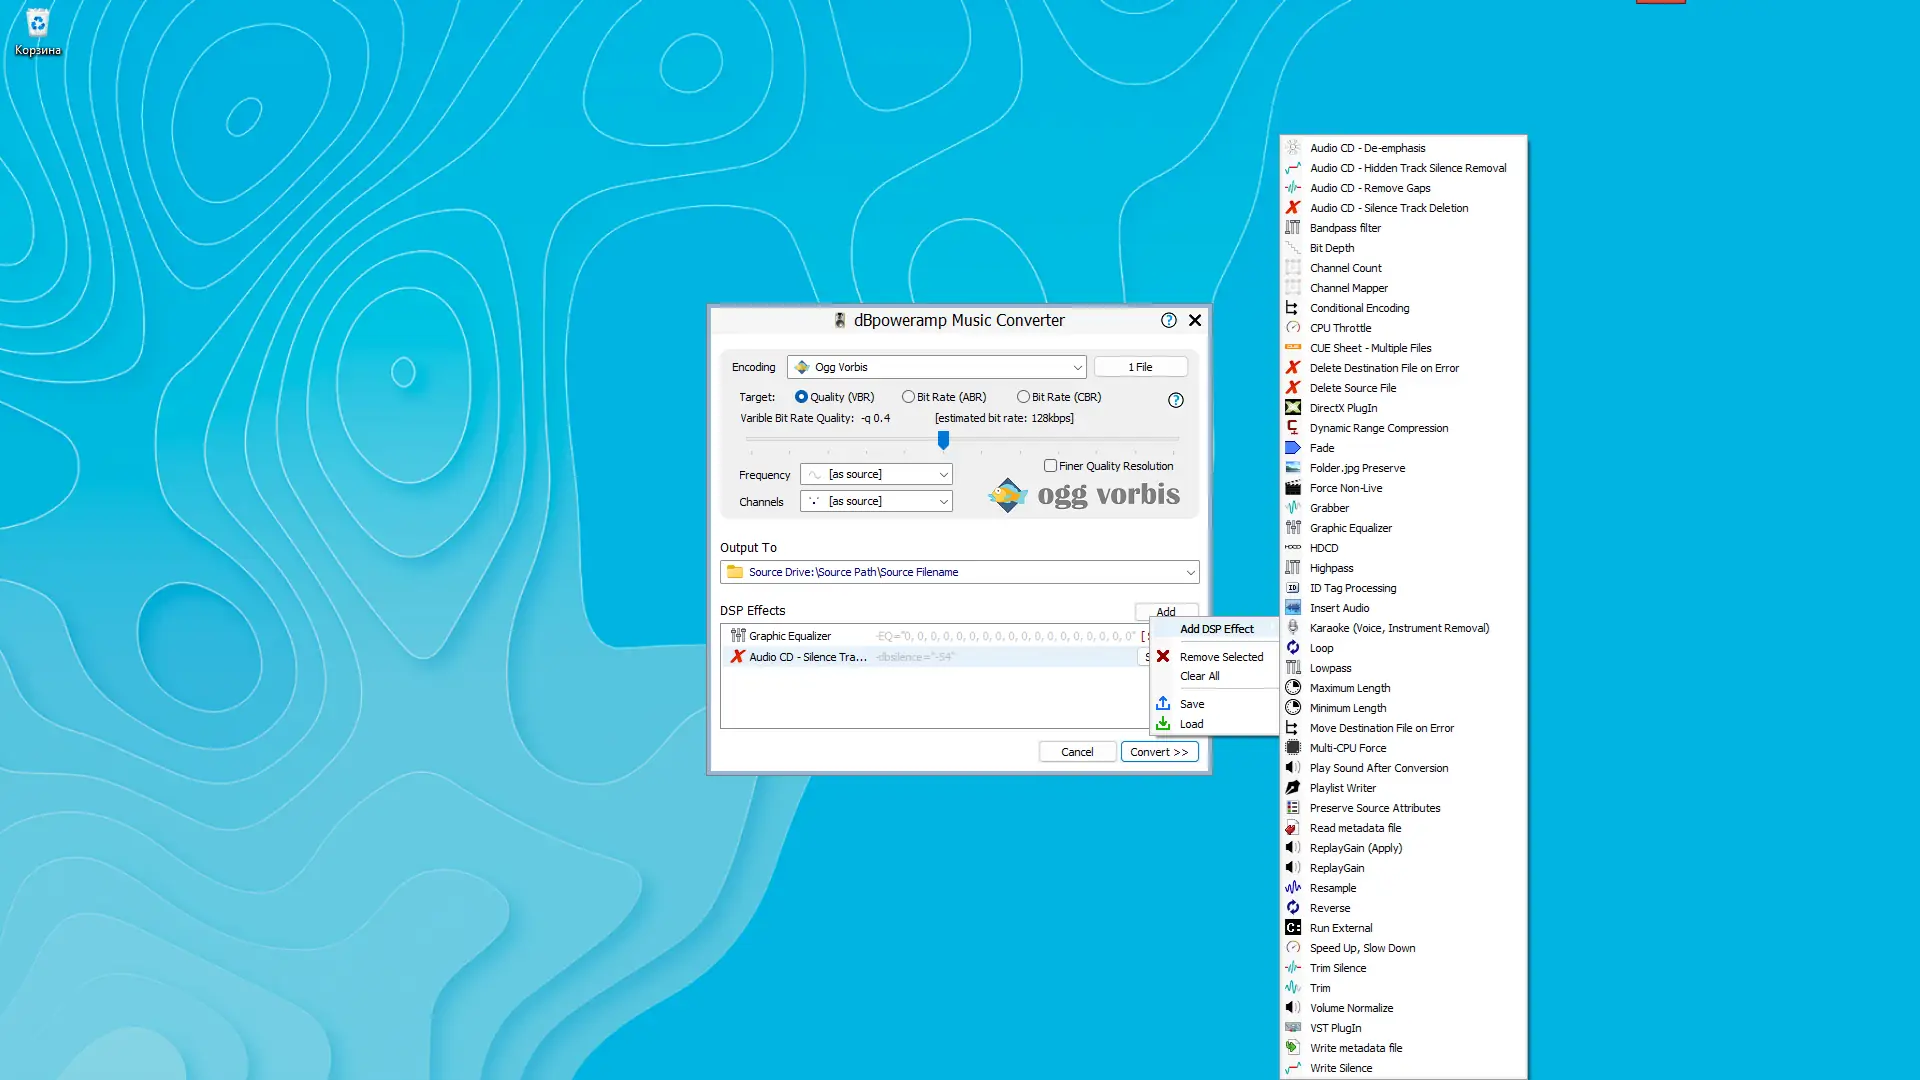Click the variable bit rate quality slider handle
The height and width of the screenshot is (1080, 1920).
[943, 439]
